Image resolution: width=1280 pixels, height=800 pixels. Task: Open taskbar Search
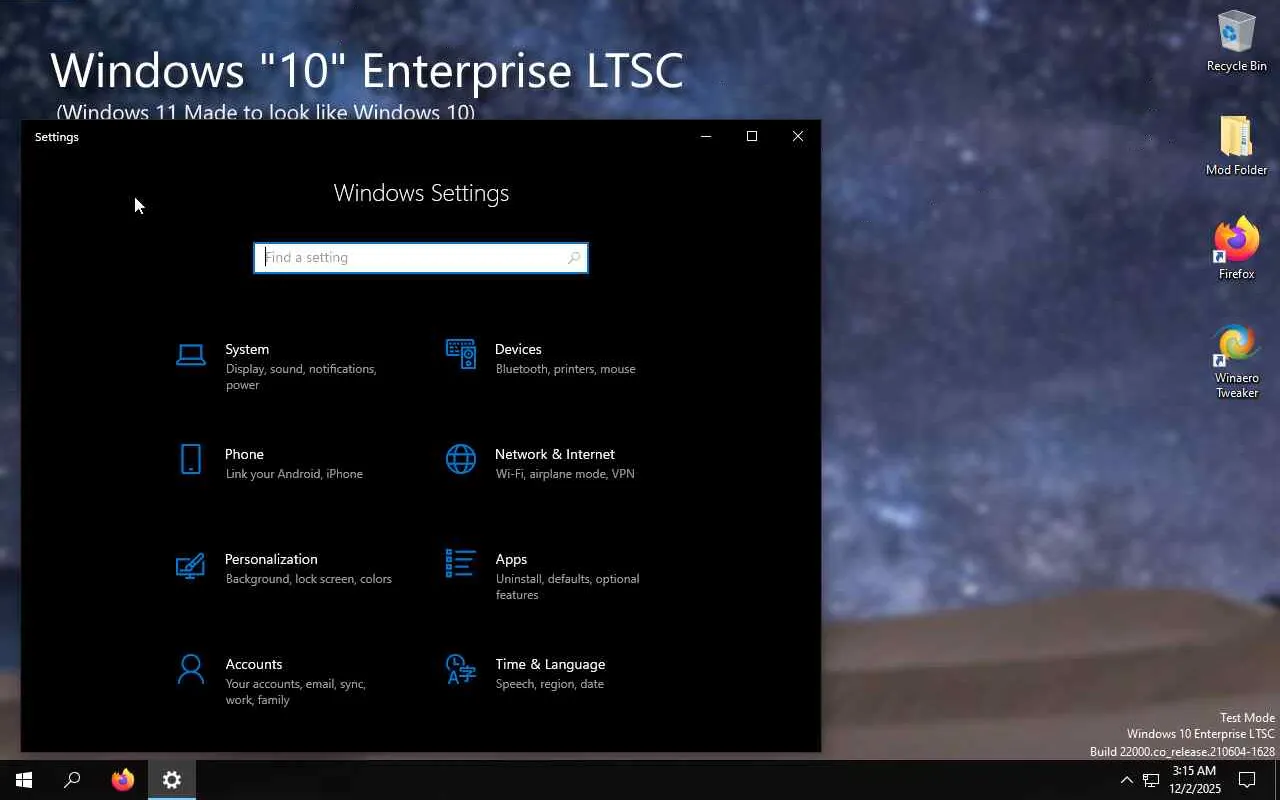click(72, 780)
